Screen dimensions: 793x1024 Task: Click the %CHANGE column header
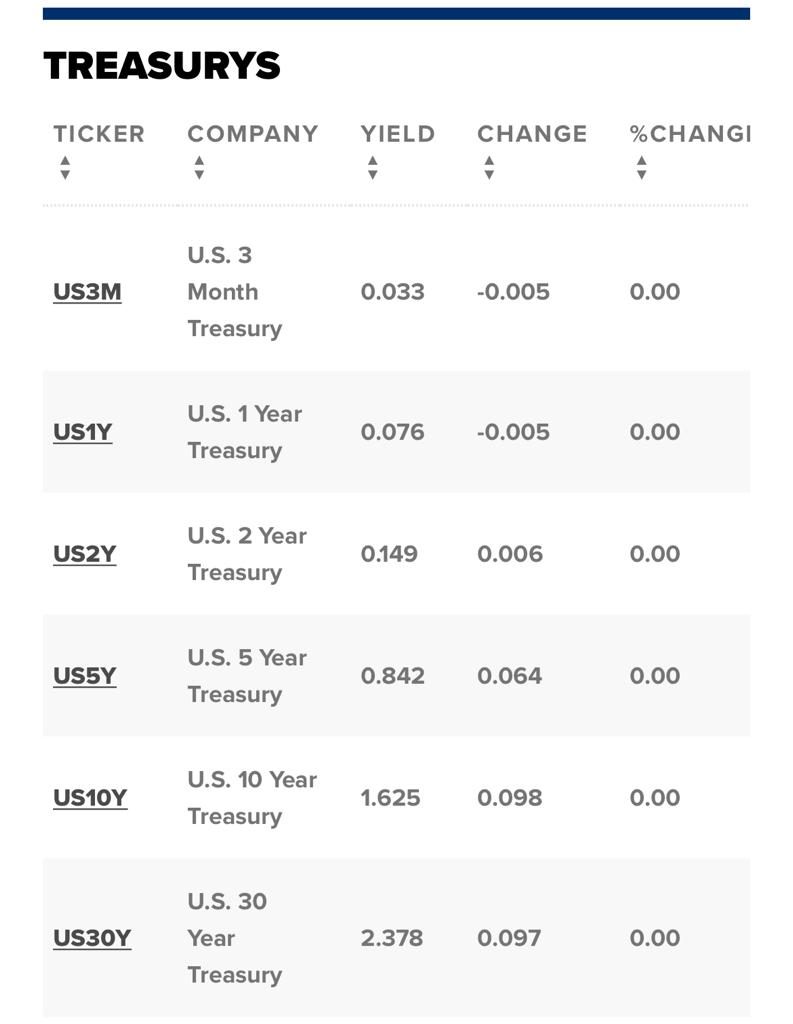click(690, 134)
